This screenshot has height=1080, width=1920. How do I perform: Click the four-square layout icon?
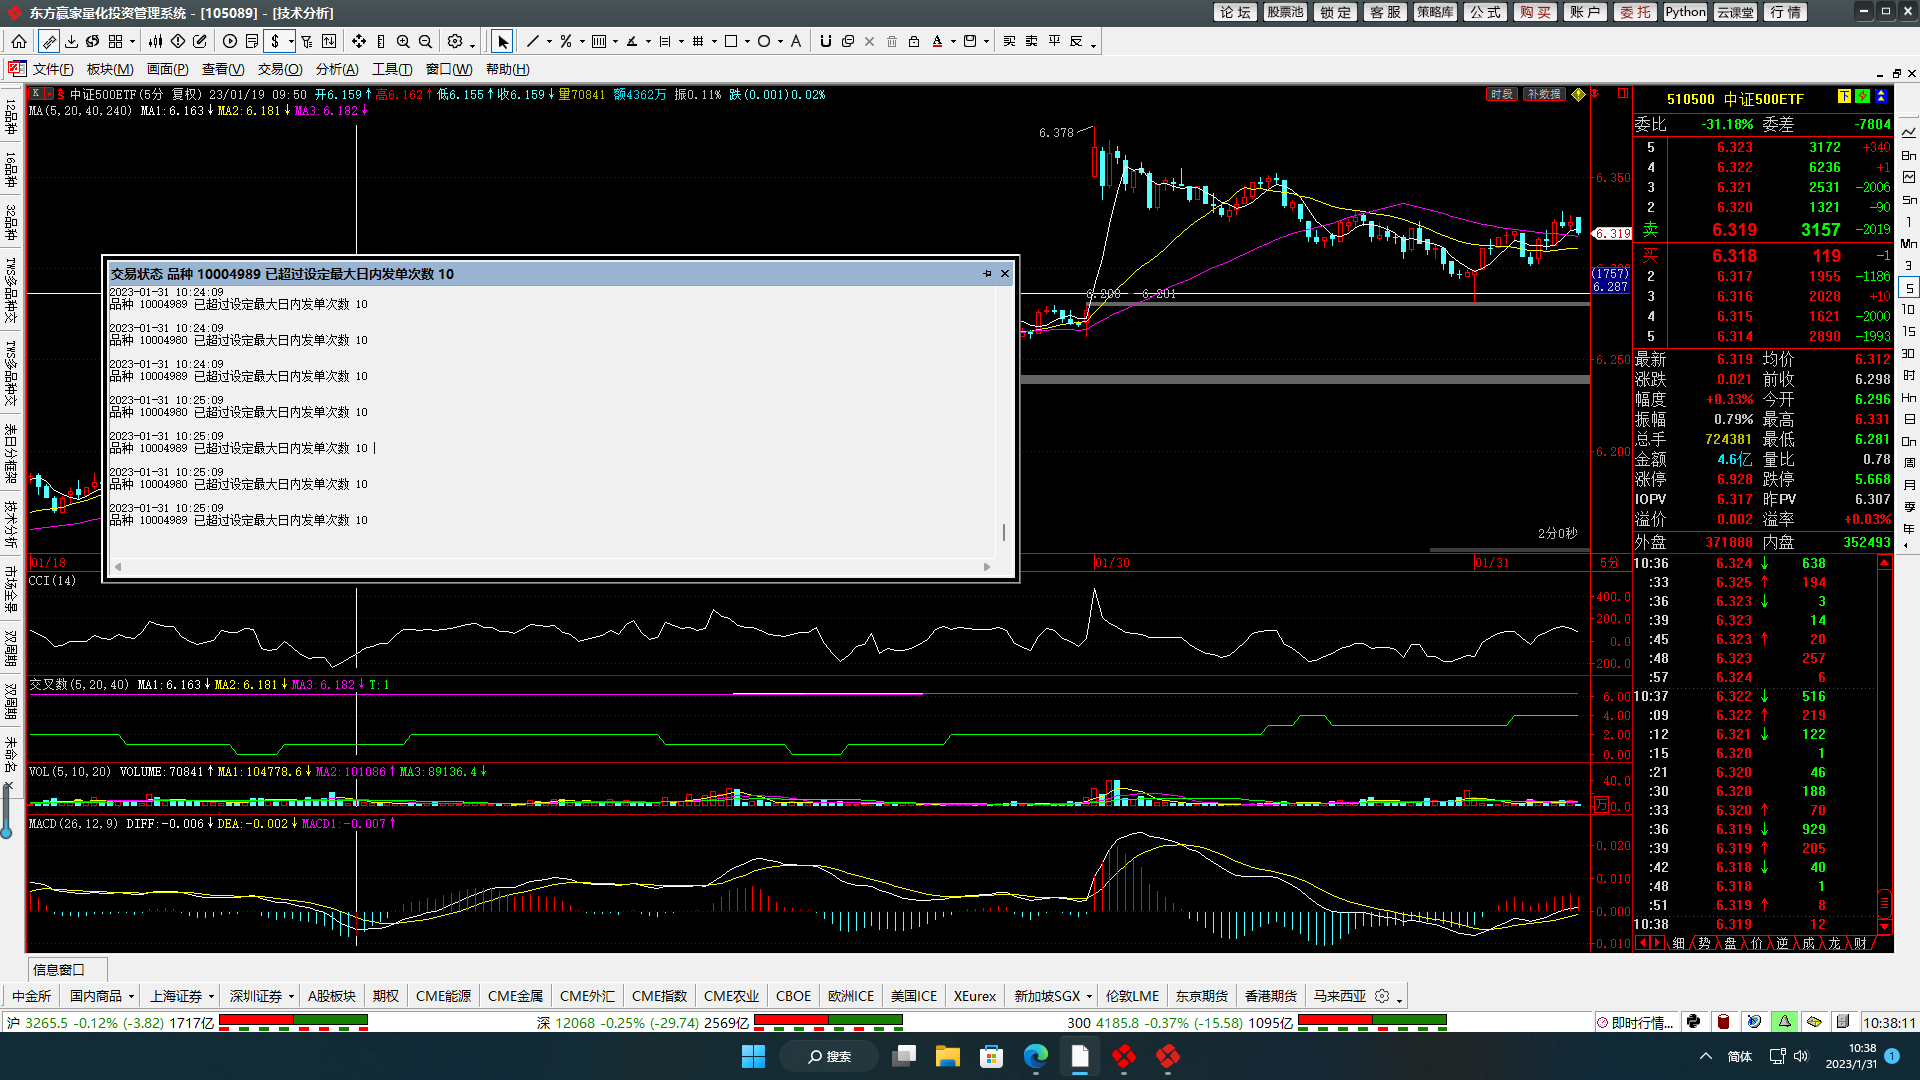(x=115, y=41)
